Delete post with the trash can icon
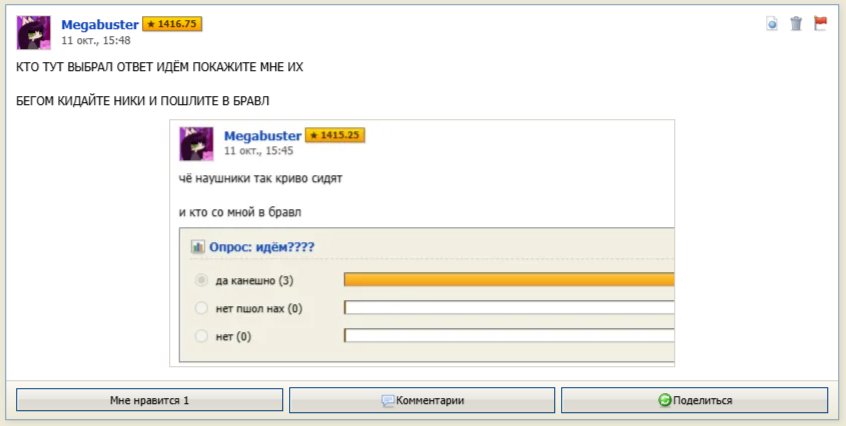Viewport: 846px width, 426px height. pos(796,24)
